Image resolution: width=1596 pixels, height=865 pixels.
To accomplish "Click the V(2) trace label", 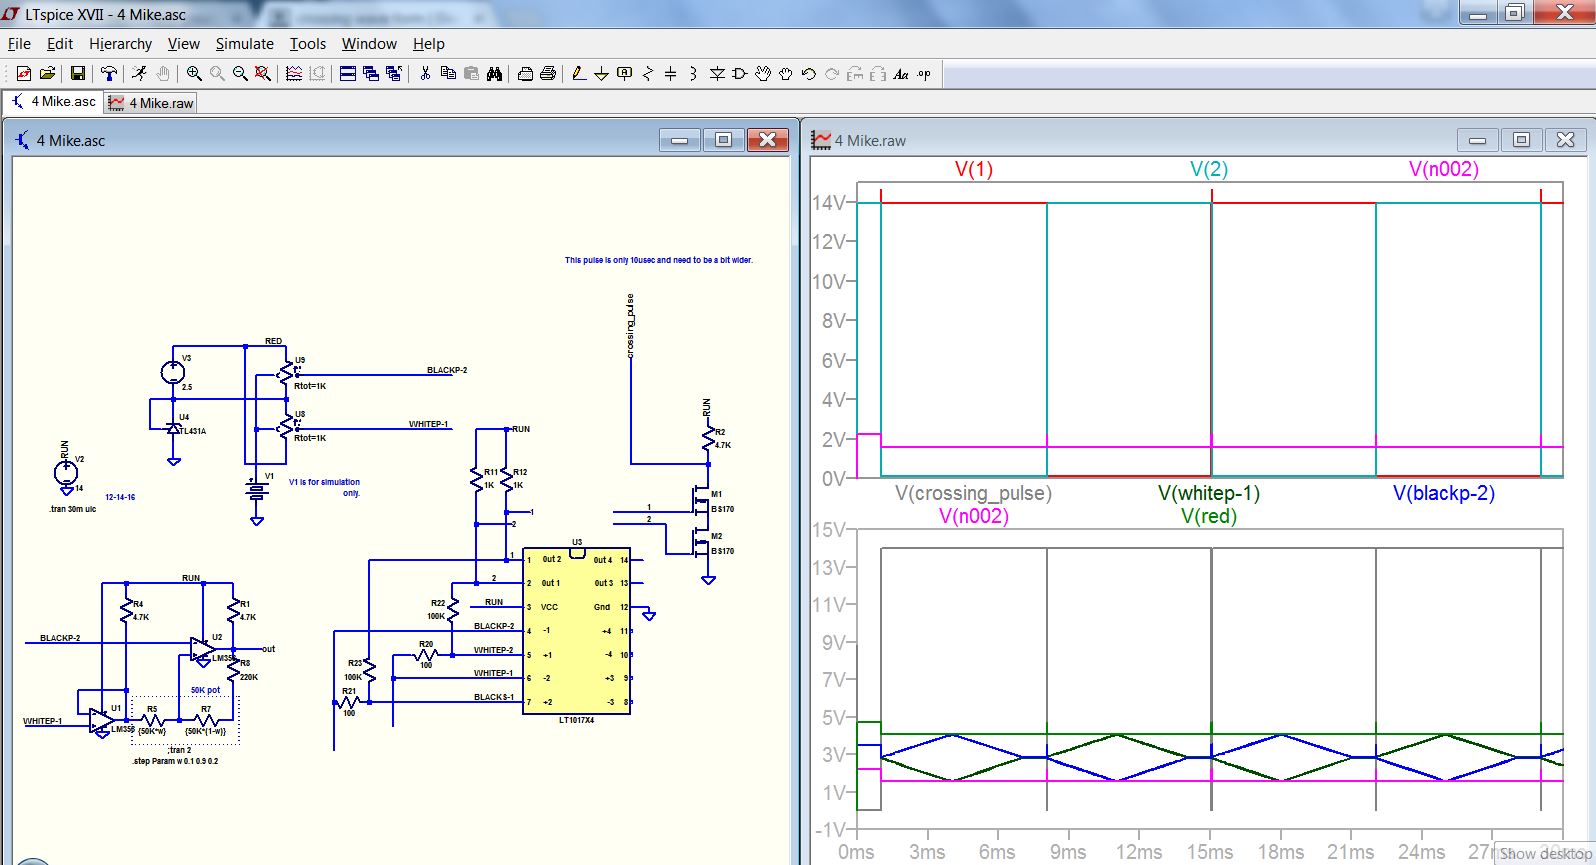I will [1208, 169].
